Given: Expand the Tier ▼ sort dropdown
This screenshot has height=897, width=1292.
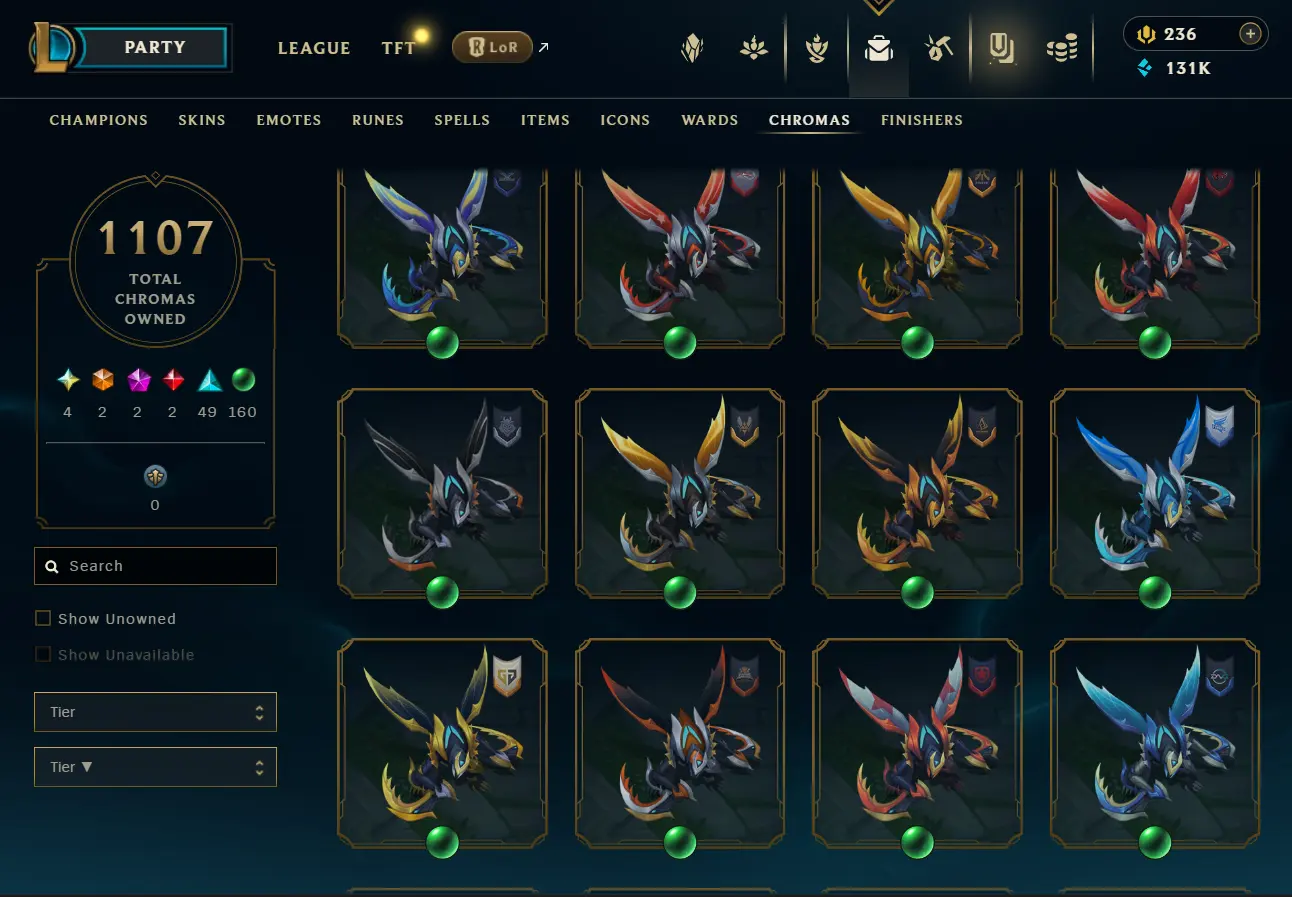Looking at the screenshot, I should tap(155, 767).
